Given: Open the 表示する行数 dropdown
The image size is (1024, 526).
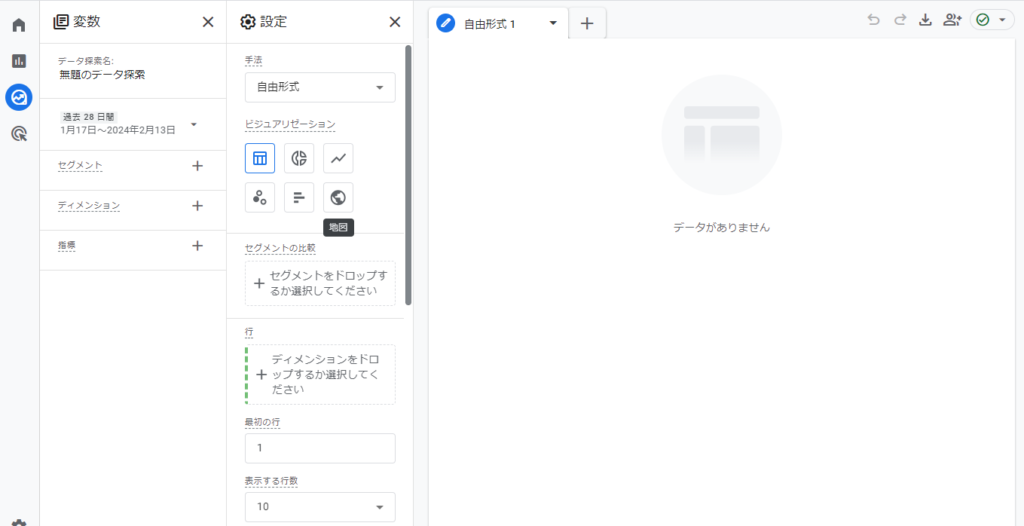Looking at the screenshot, I should pyautogui.click(x=319, y=507).
